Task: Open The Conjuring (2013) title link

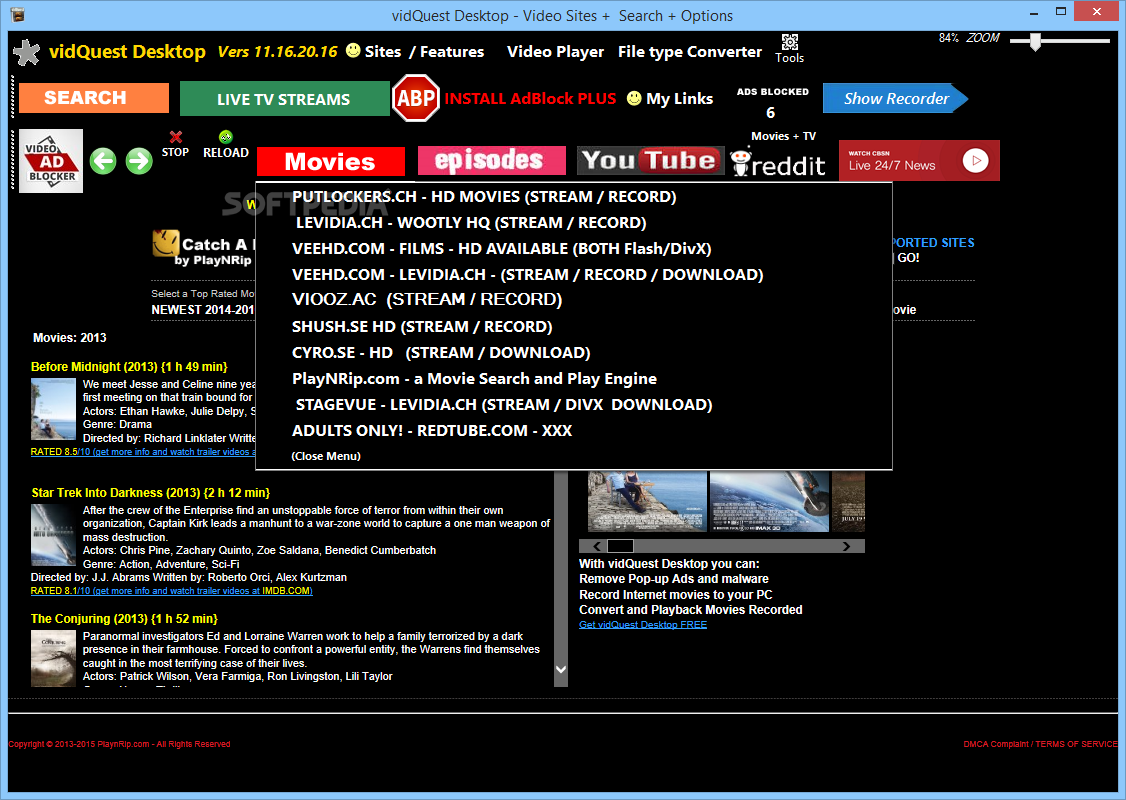Action: (124, 618)
